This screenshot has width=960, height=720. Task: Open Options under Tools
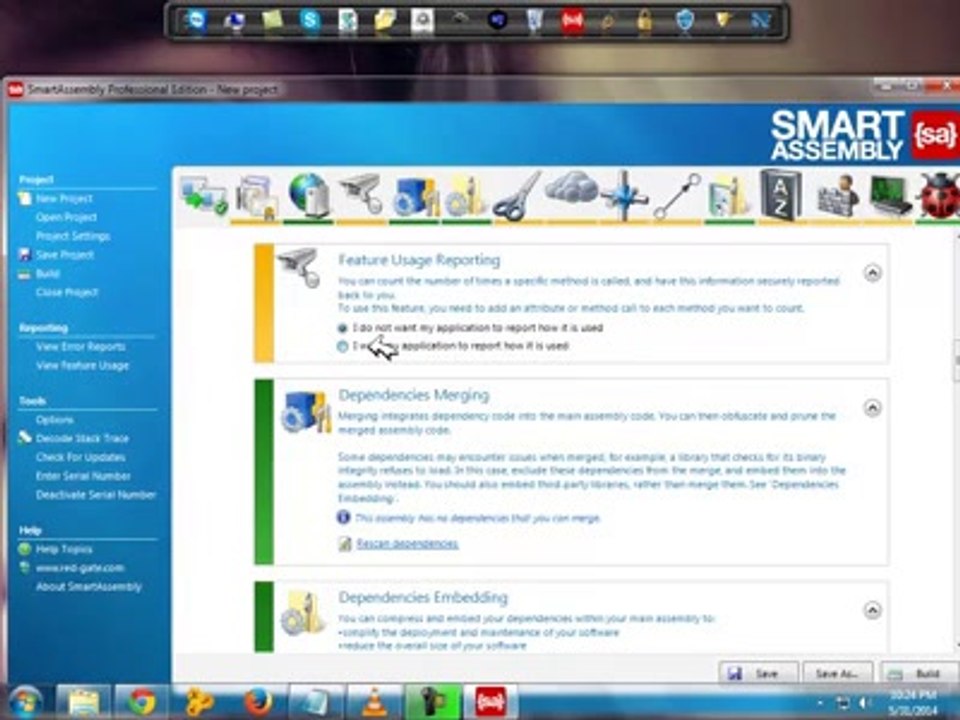tap(54, 420)
